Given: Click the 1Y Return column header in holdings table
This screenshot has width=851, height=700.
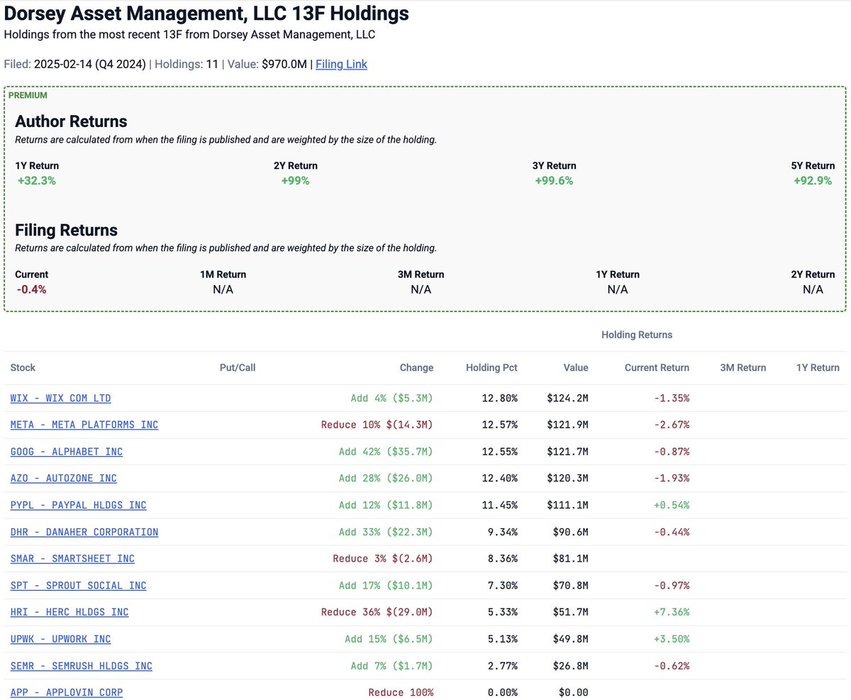Looking at the screenshot, I should click(x=817, y=367).
